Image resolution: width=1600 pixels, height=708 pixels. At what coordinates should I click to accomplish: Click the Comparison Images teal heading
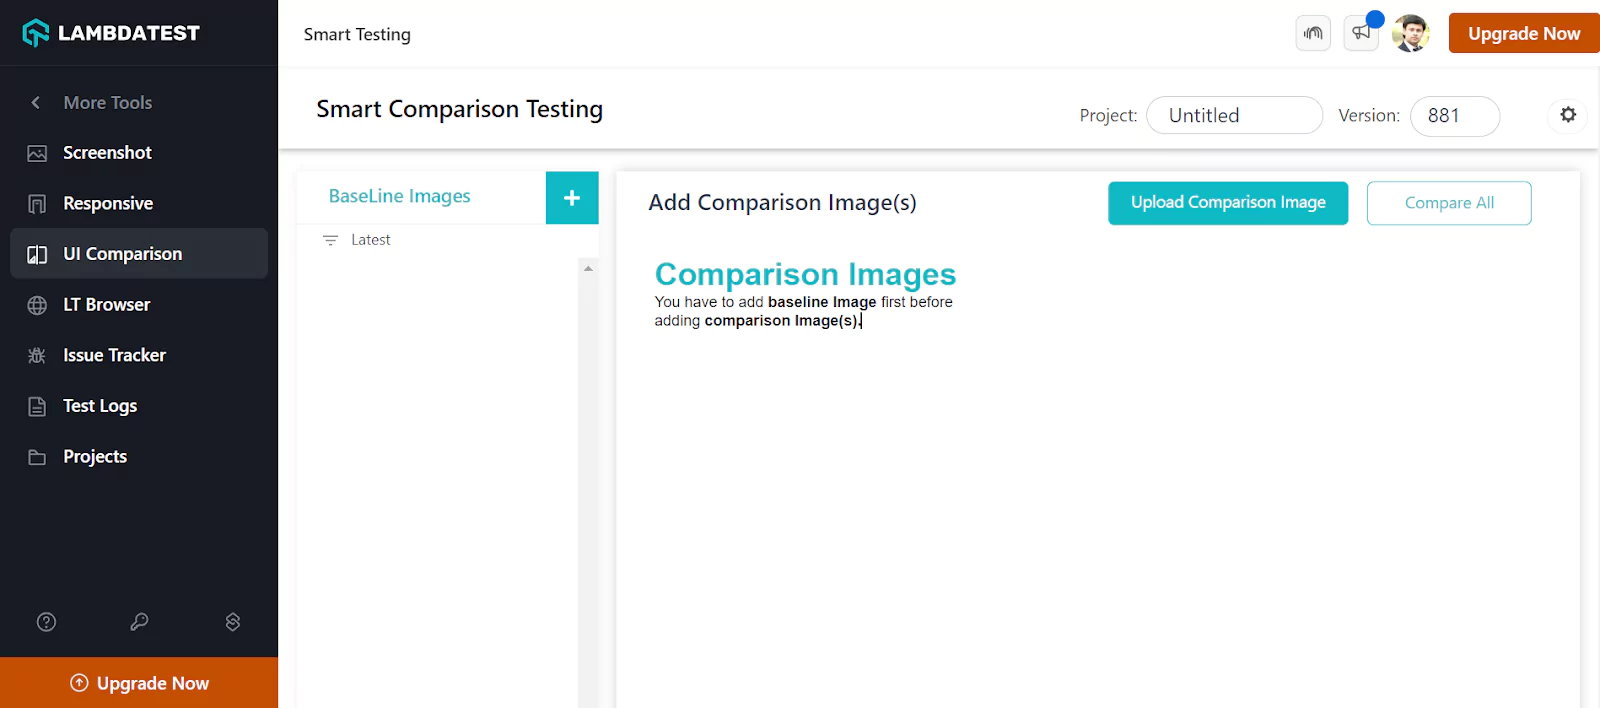coord(805,274)
